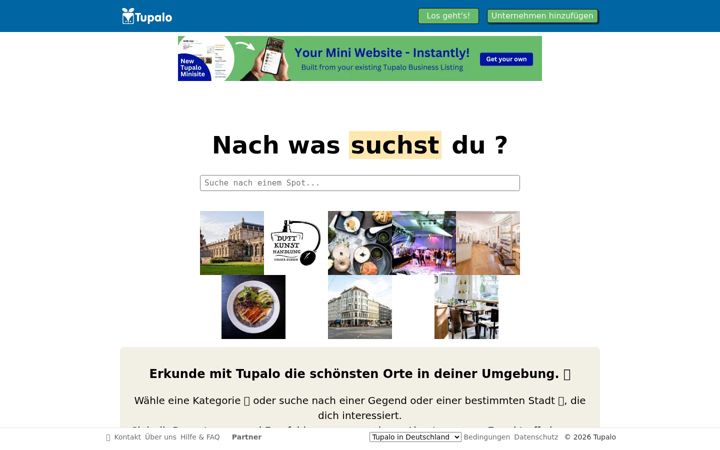This screenshot has width=720, height=450.
Task: Open Hilfe & FAQ link
Action: [x=200, y=437]
